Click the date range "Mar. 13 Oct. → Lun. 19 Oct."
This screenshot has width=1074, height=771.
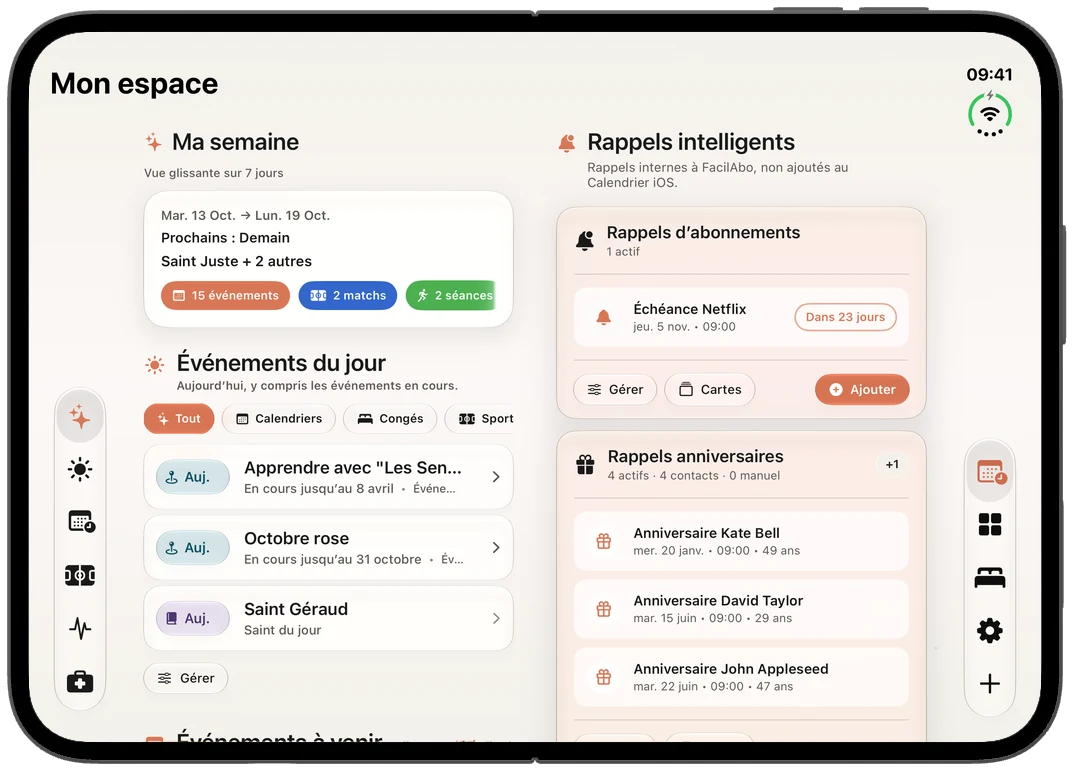245,215
